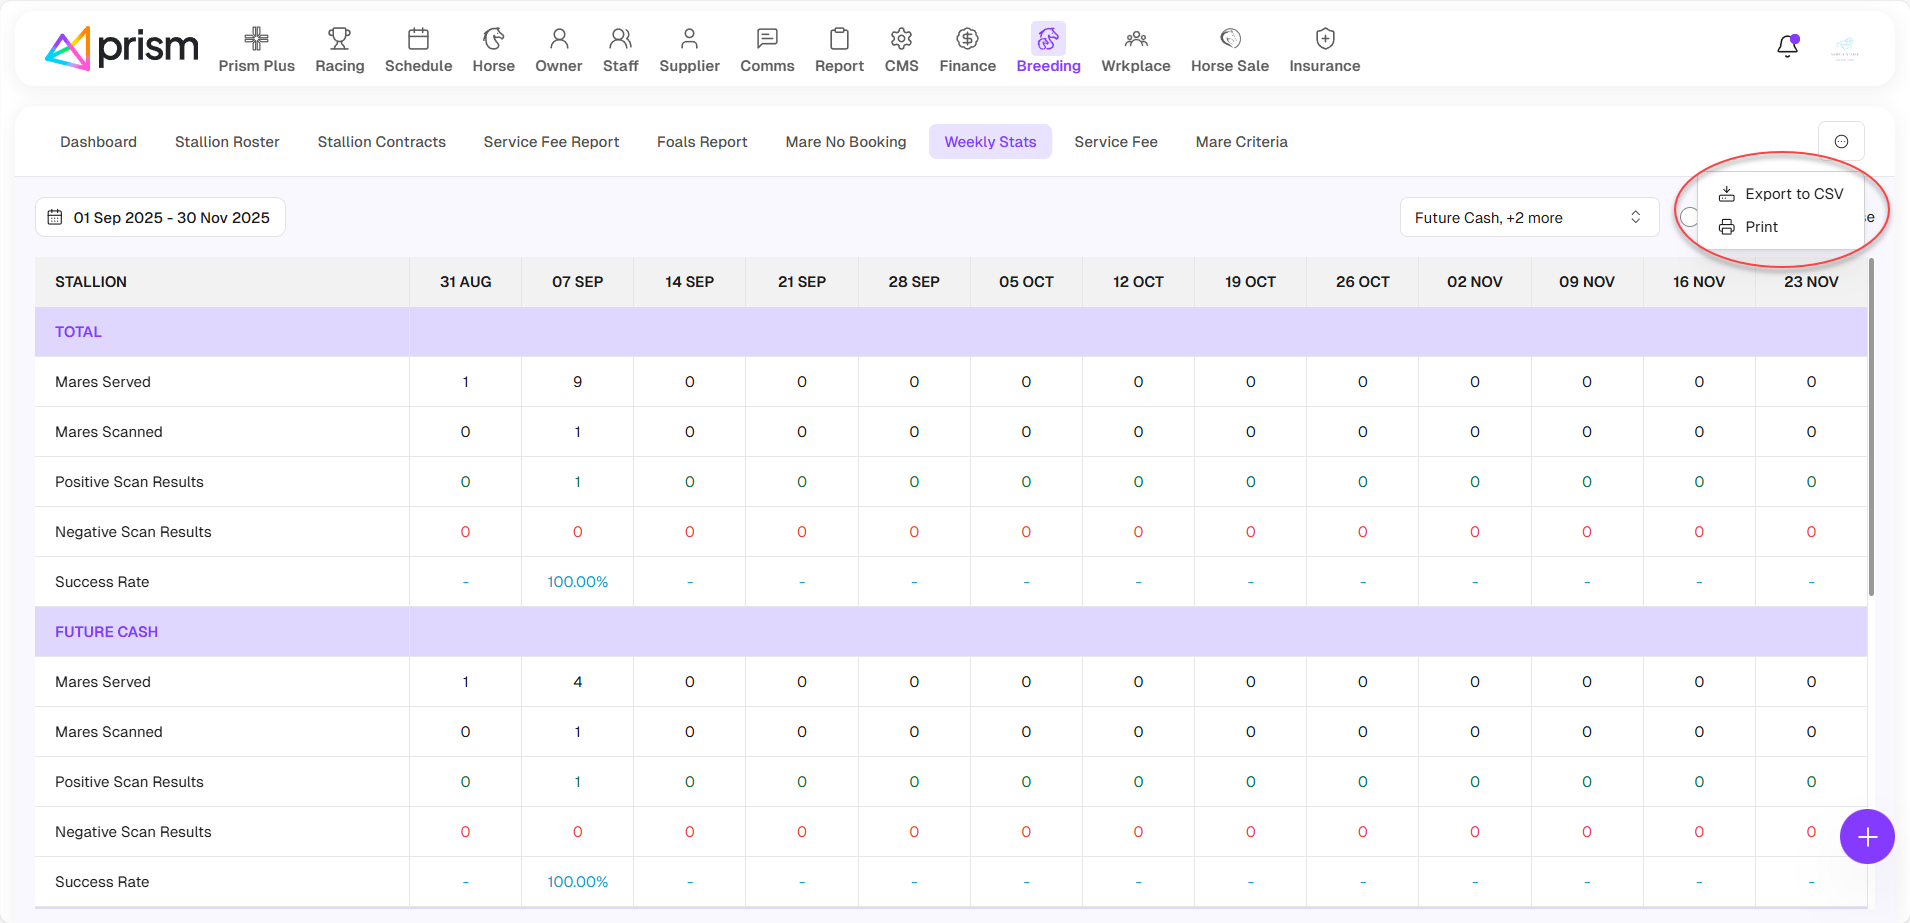Open the date range picker
The height and width of the screenshot is (923, 1910).
(x=160, y=217)
